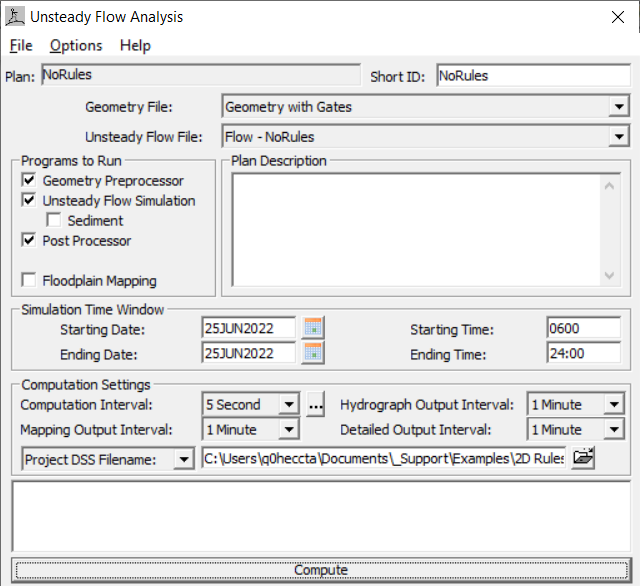Open the File menu
Image resolution: width=640 pixels, height=586 pixels.
21,45
